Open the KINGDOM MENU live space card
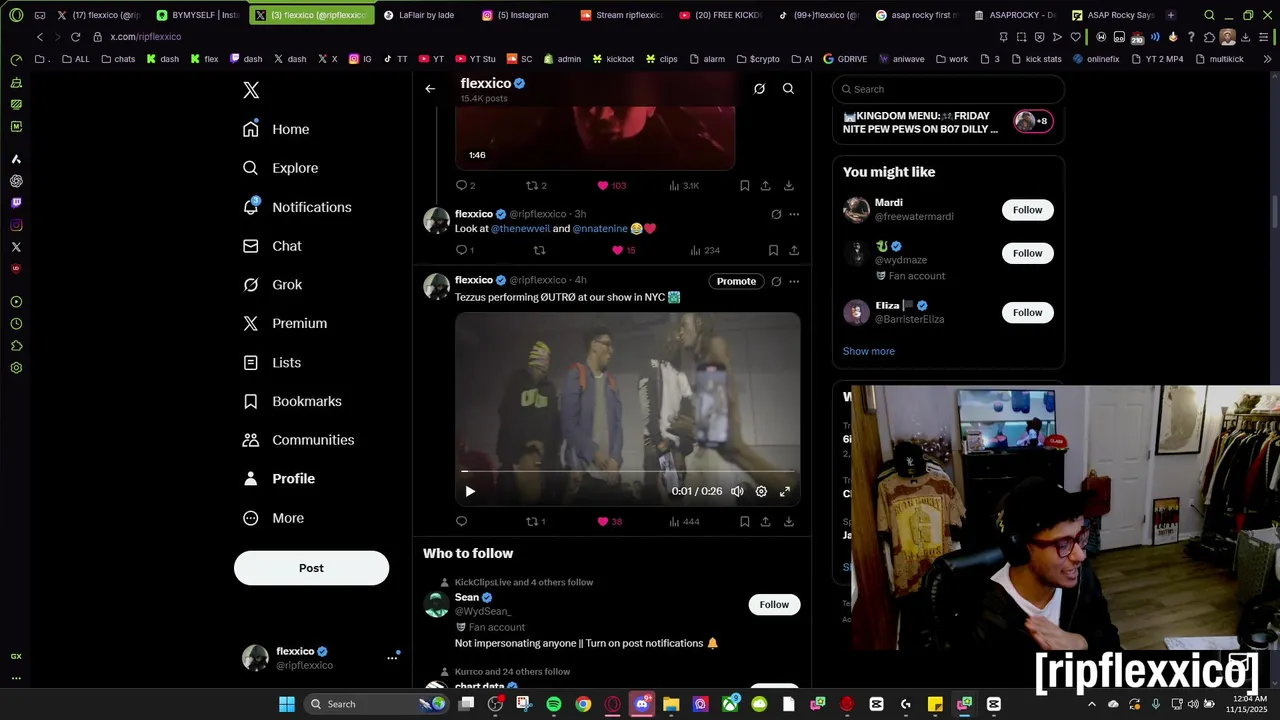1280x720 pixels. click(948, 122)
